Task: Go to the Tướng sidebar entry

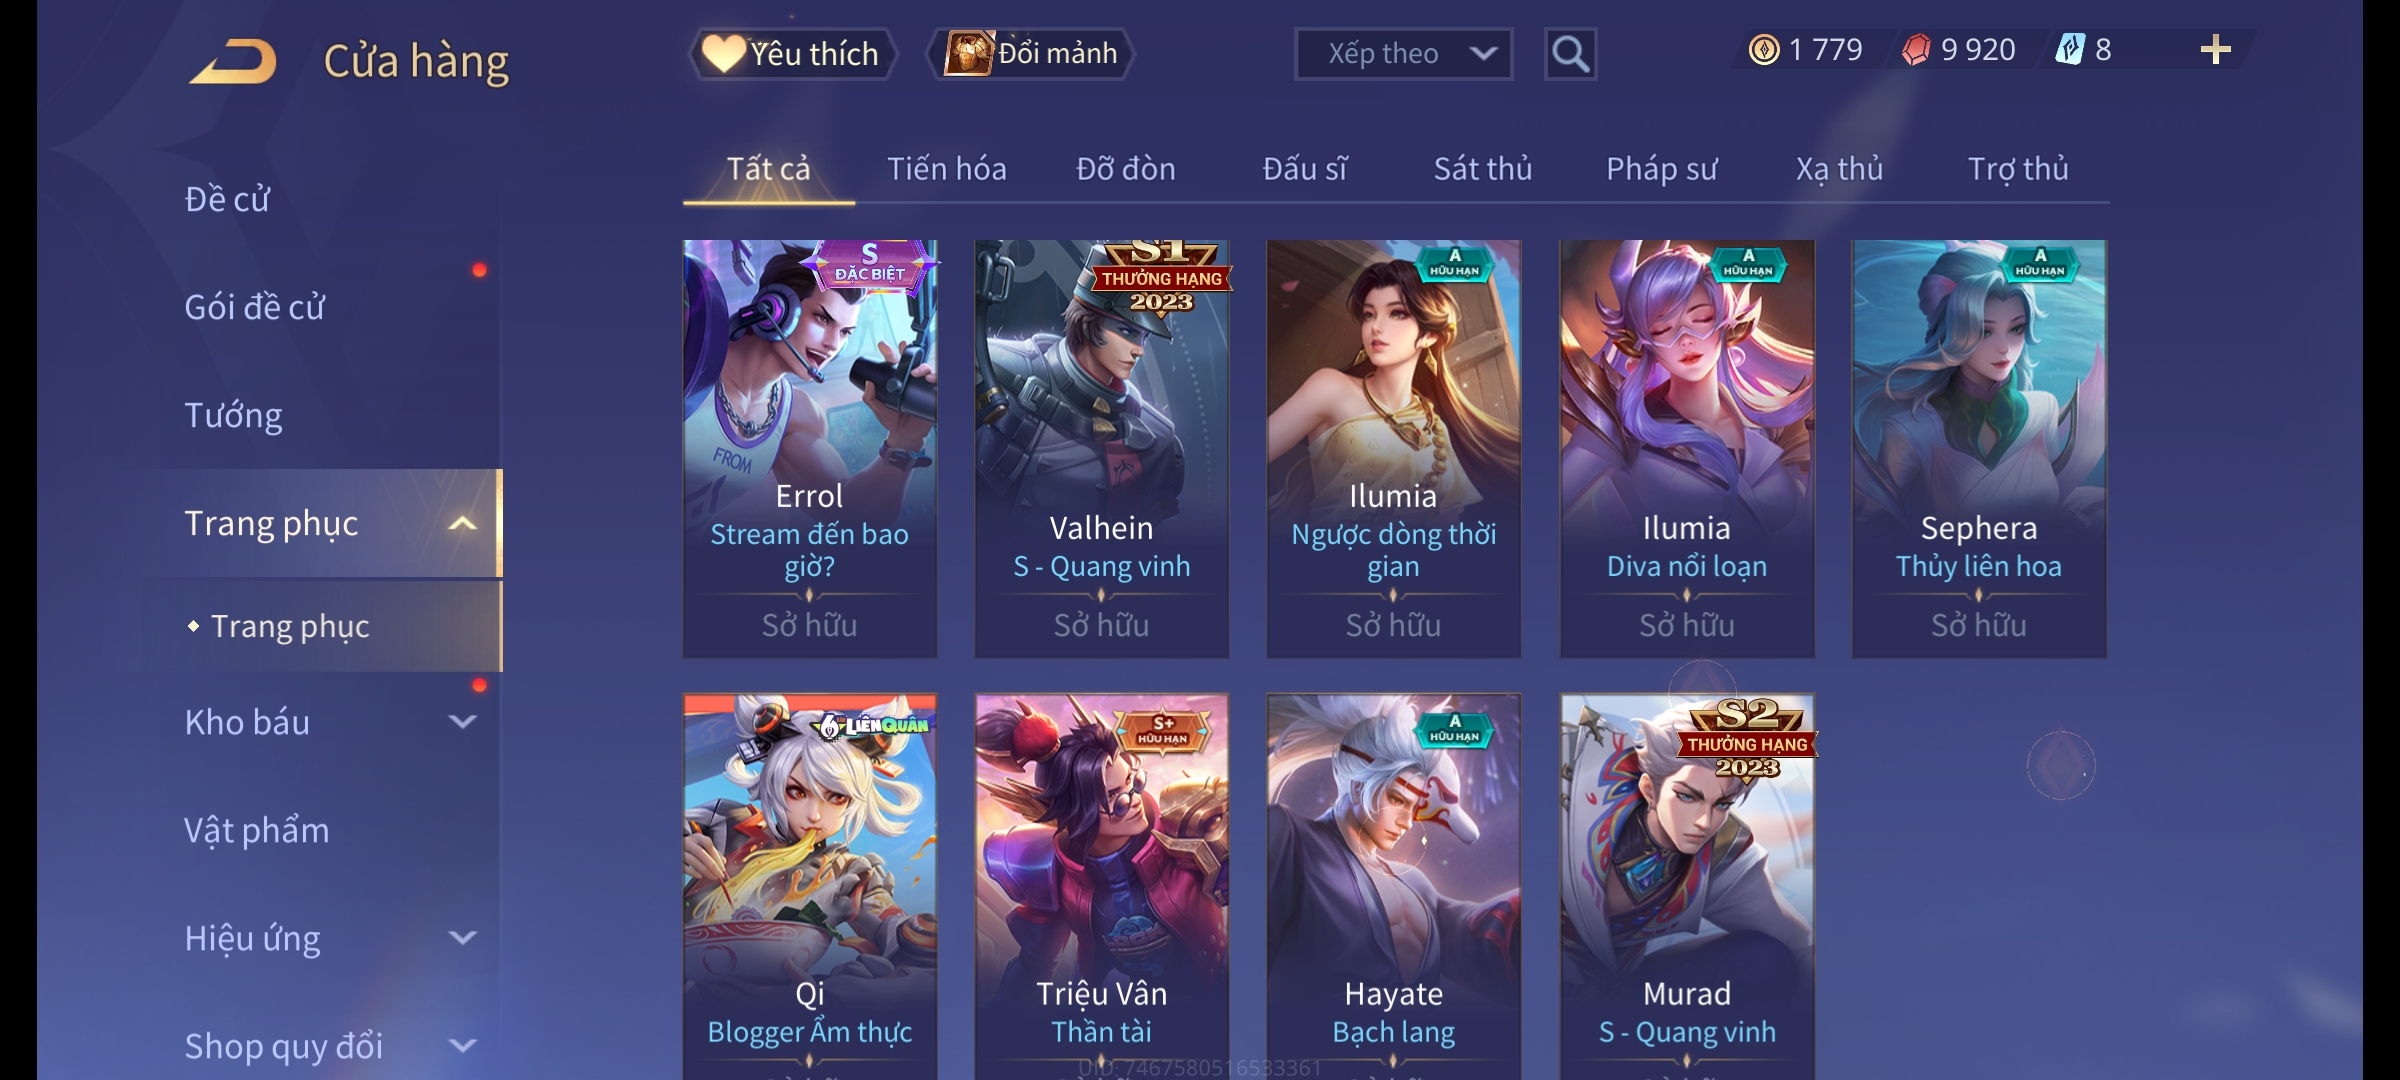Action: click(x=233, y=415)
